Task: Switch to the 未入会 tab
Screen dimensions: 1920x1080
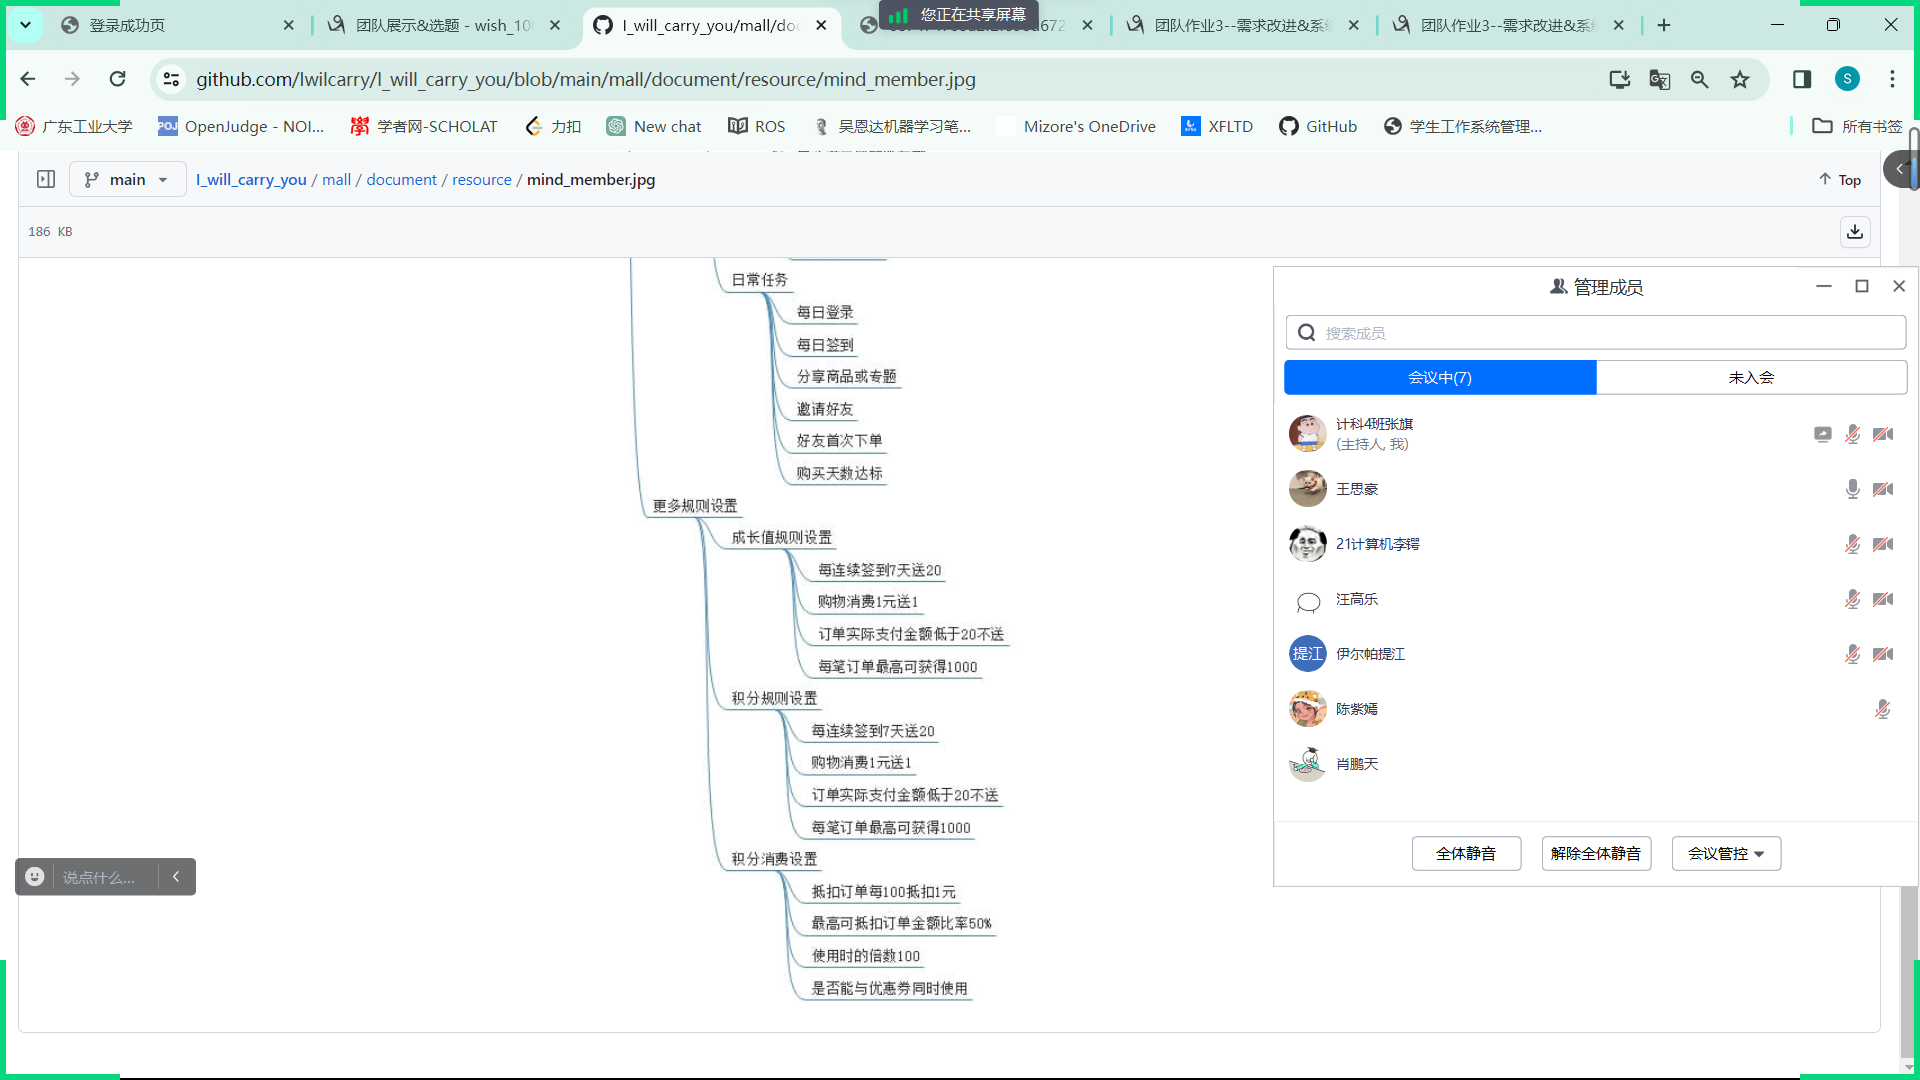Action: 1751,377
